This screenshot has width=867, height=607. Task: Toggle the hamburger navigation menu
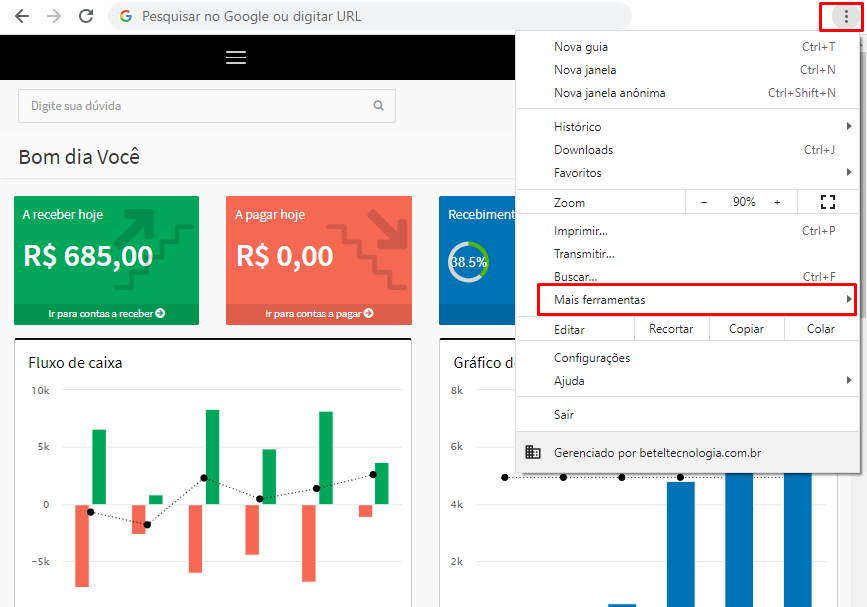pos(236,58)
